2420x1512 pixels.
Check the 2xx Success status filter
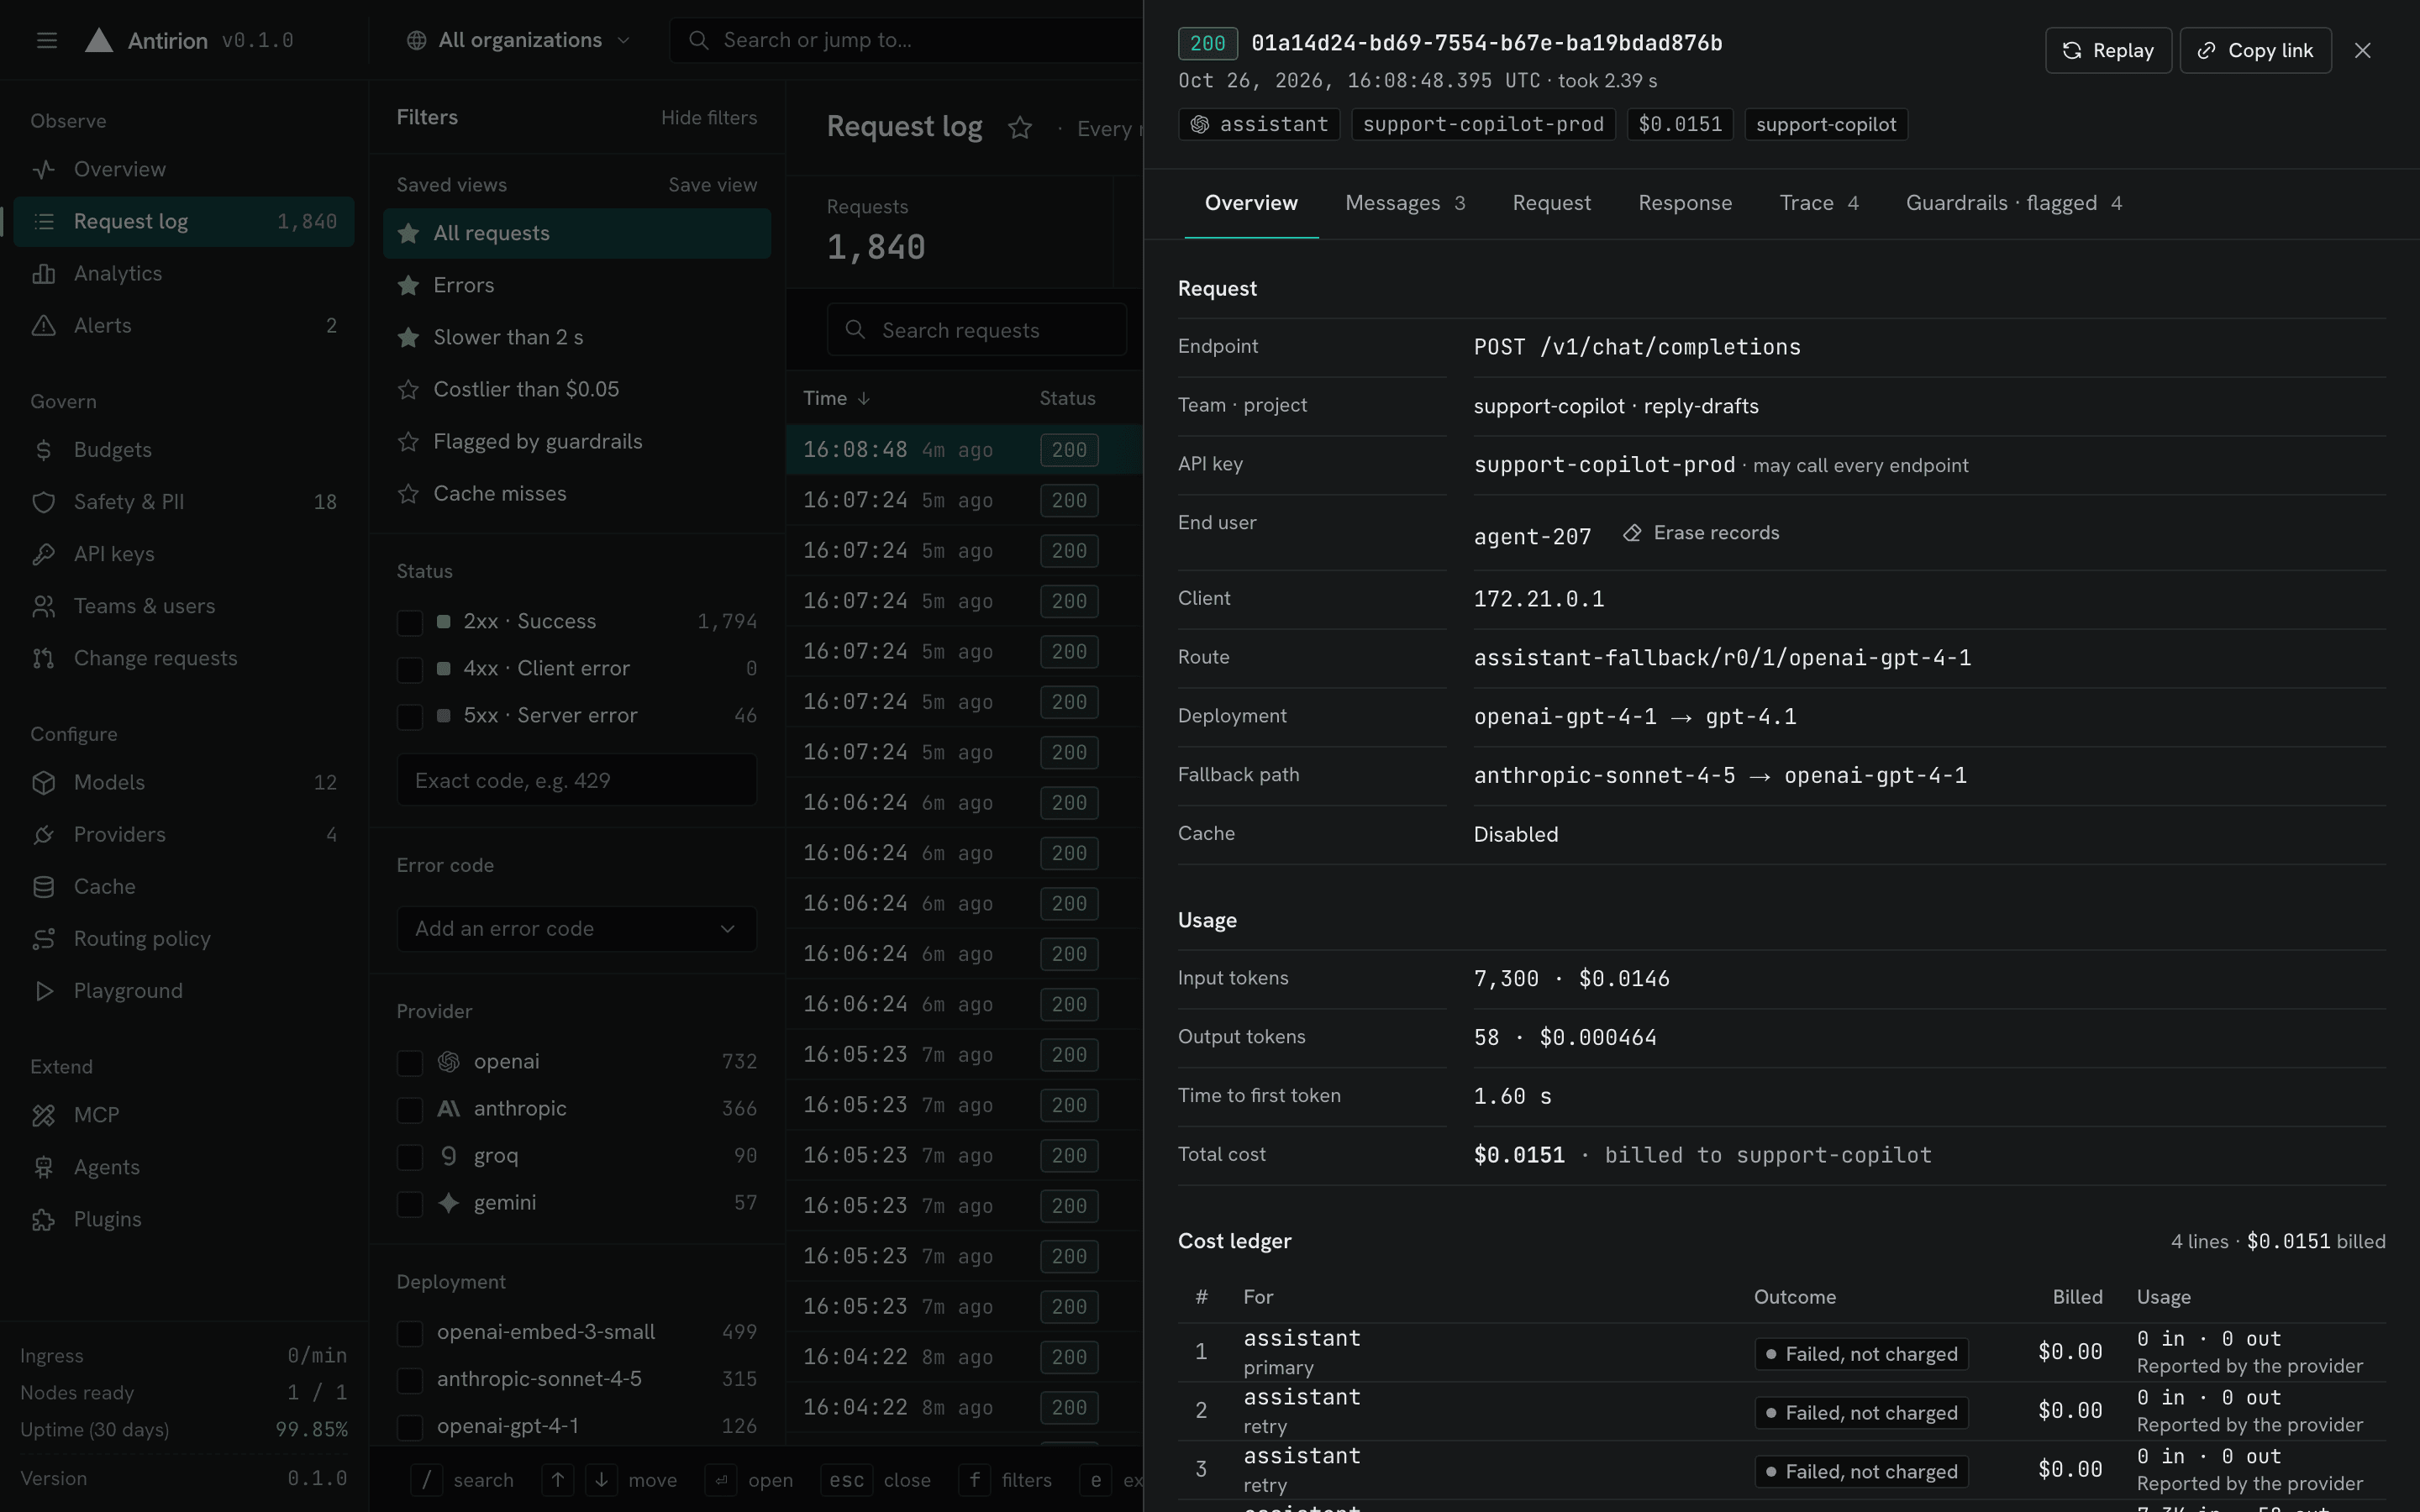[x=410, y=622]
